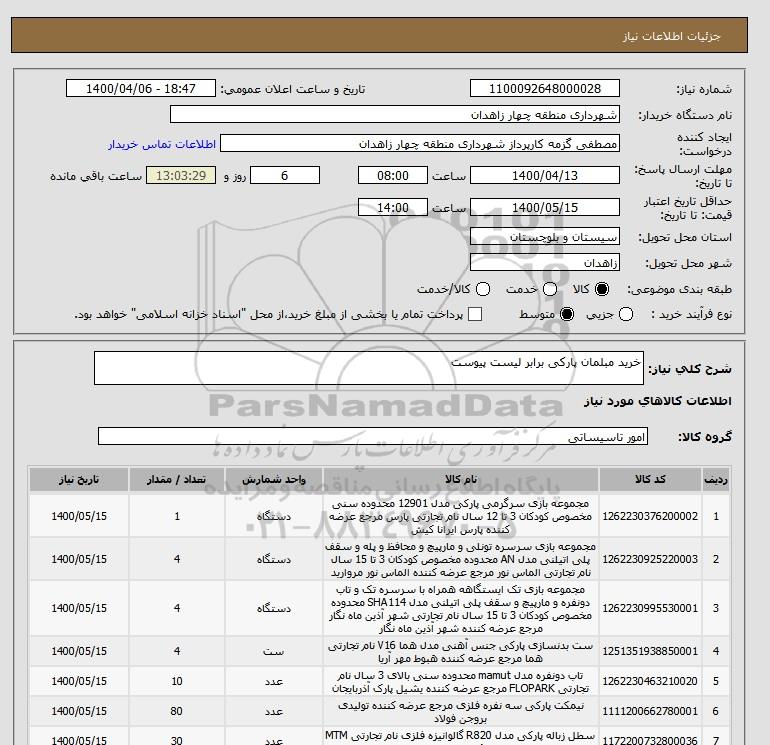Click item name ست بدنسازی پارکی هما V16
Viewport: 770px width, 745px height.
(461, 651)
